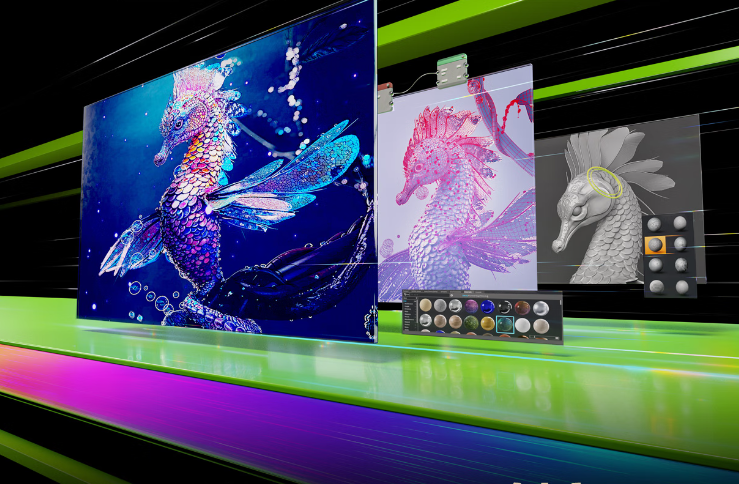Click the teal material outlined in cyan
This screenshot has height=484, width=739.
(x=505, y=325)
